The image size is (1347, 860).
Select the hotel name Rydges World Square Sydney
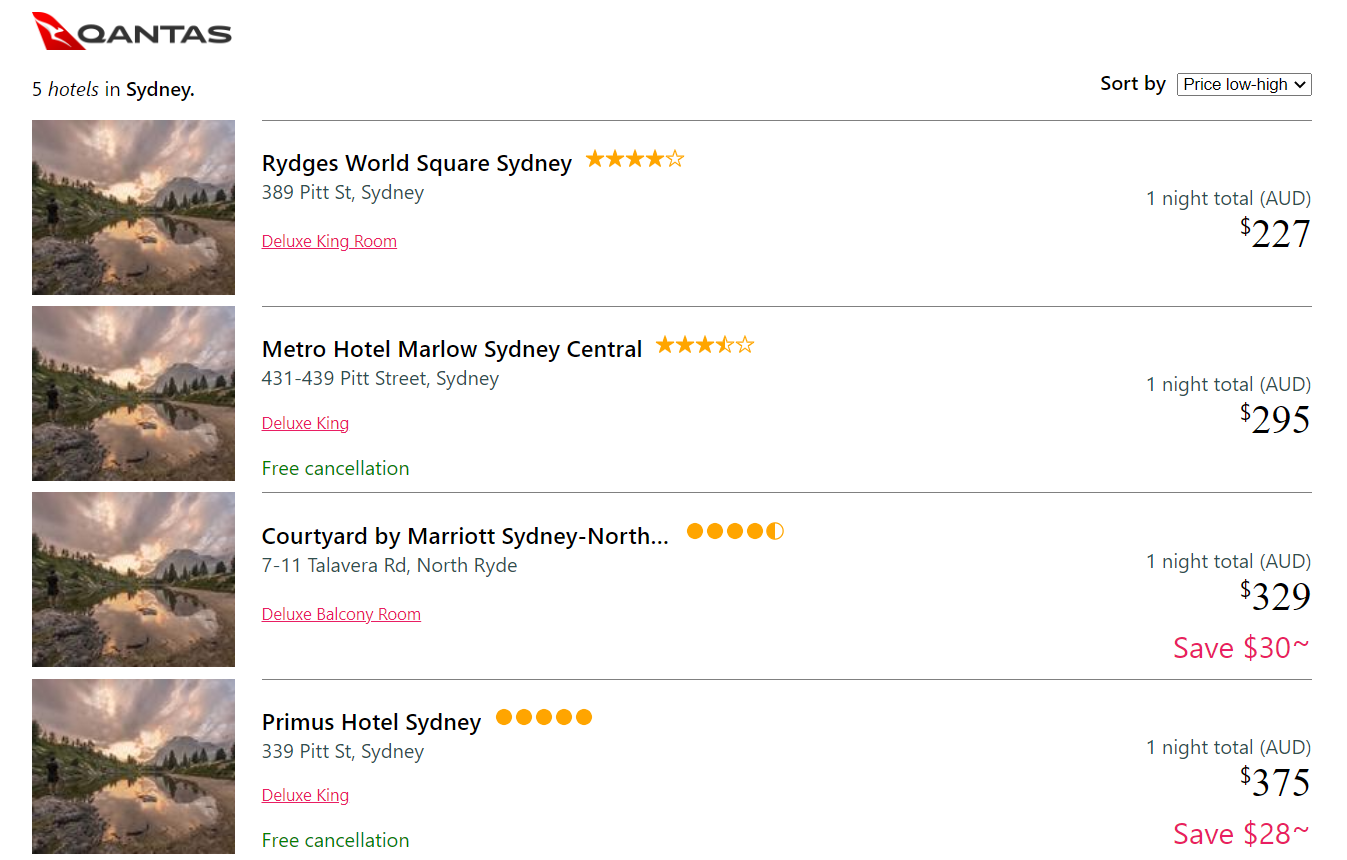416,162
